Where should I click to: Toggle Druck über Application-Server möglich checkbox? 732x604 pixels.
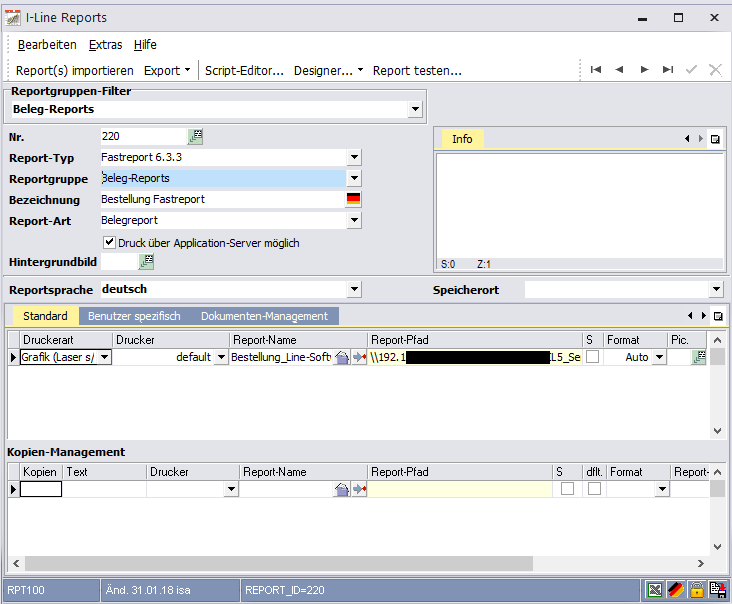[x=109, y=242]
